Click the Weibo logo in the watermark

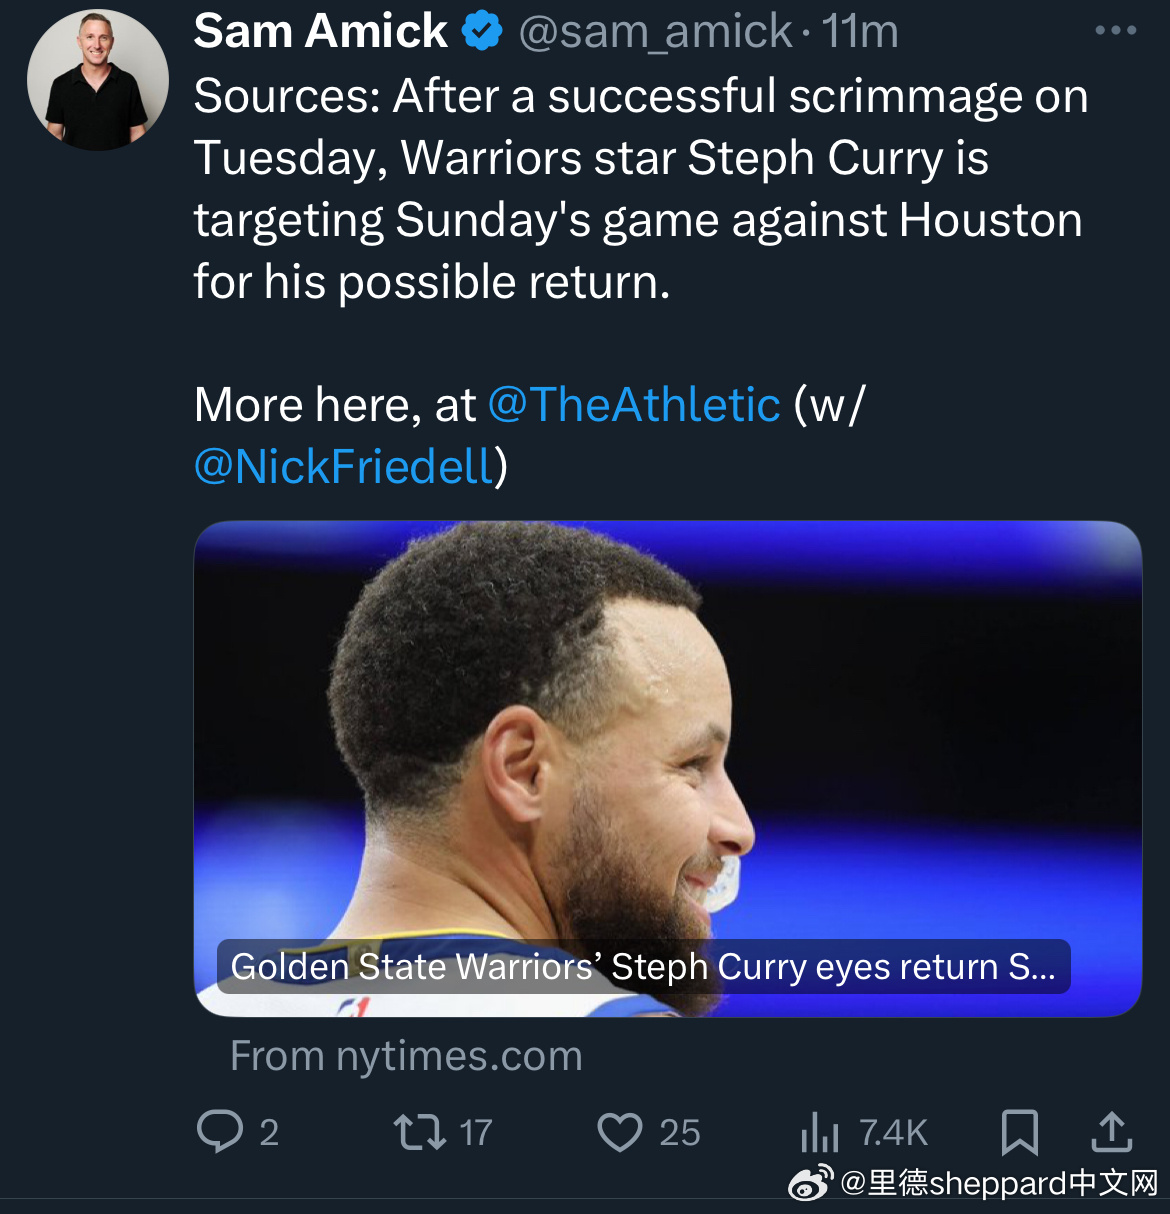[810, 1183]
